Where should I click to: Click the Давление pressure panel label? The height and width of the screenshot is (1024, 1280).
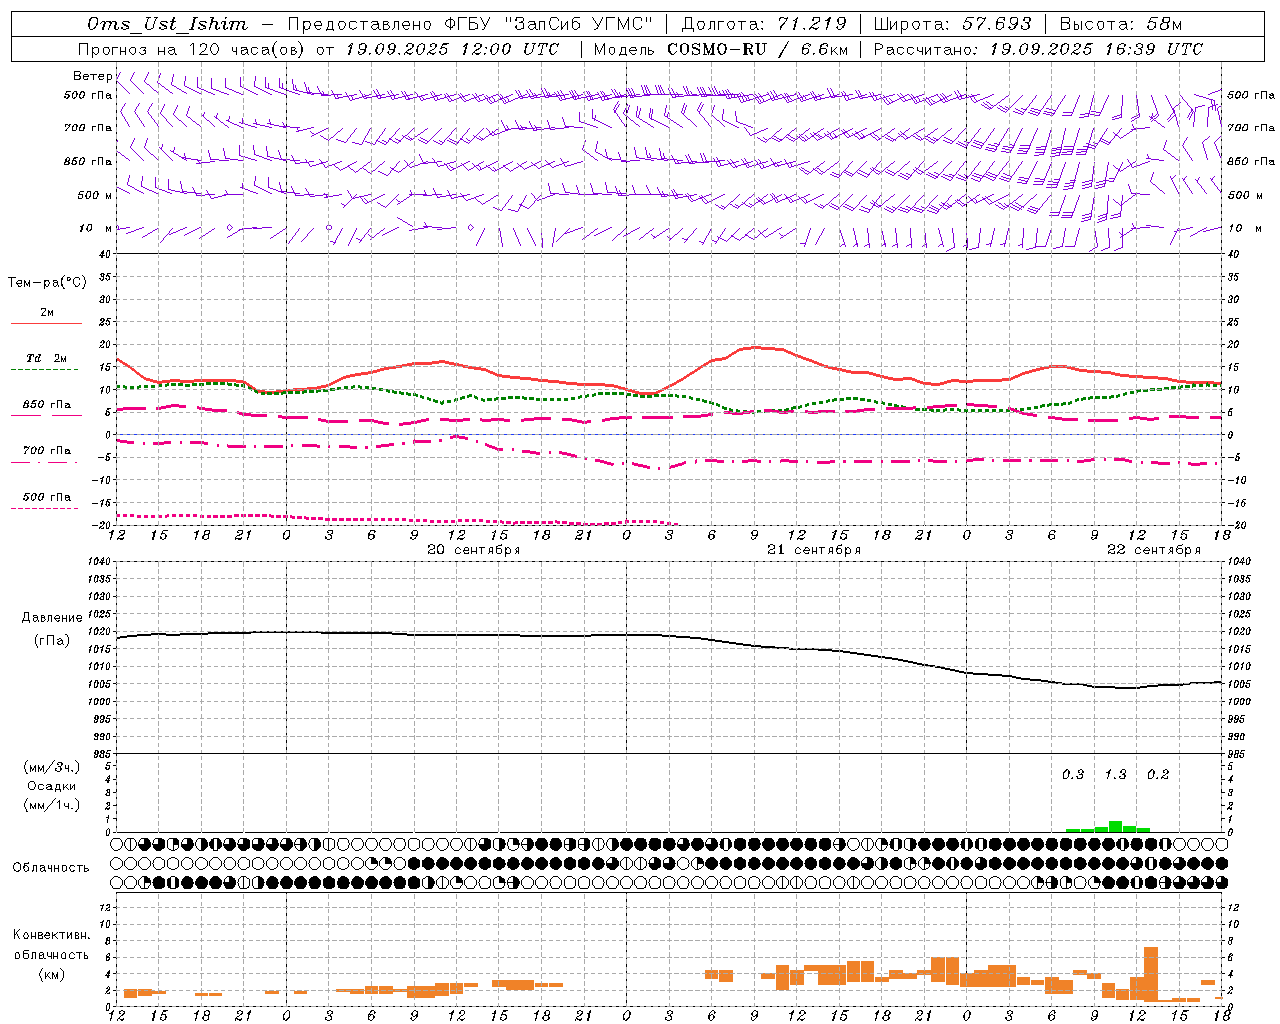click(x=52, y=618)
